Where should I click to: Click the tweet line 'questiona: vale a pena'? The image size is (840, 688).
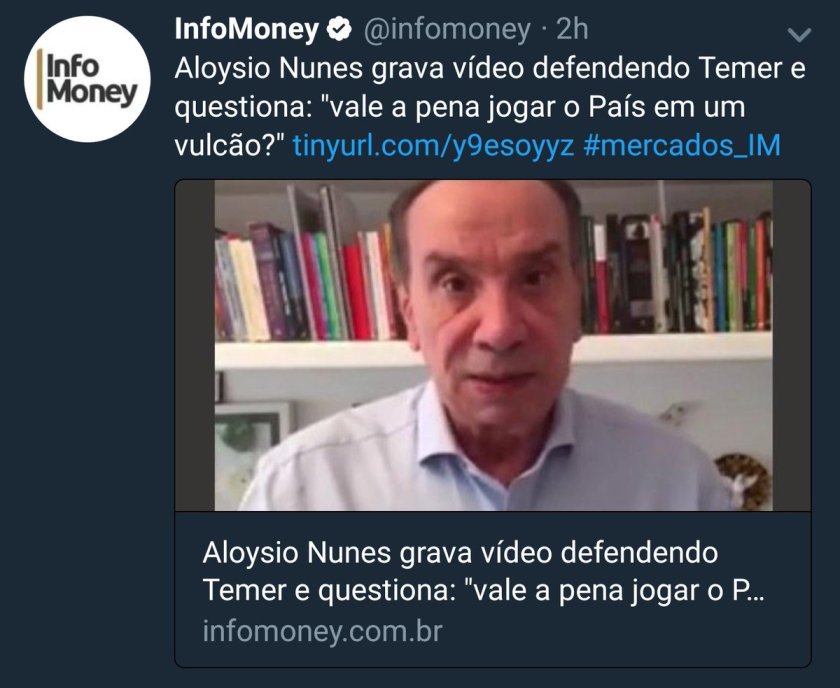(460, 108)
